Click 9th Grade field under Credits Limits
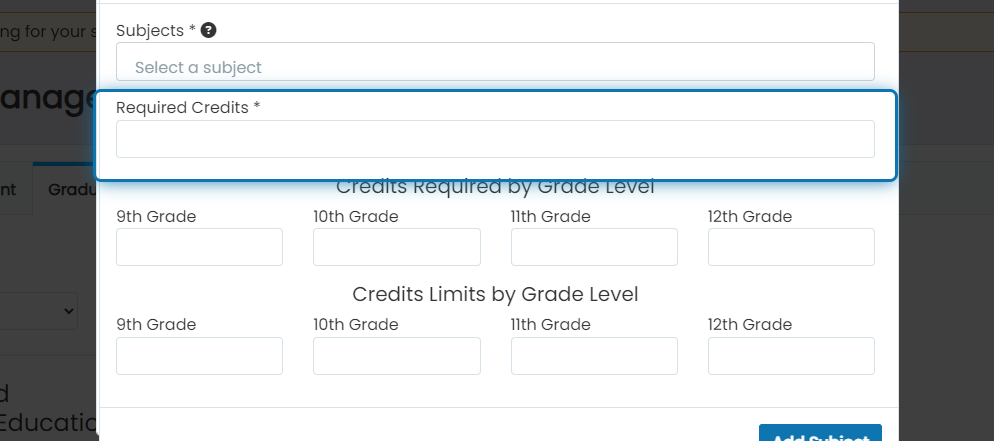Image resolution: width=994 pixels, height=441 pixels. click(199, 356)
